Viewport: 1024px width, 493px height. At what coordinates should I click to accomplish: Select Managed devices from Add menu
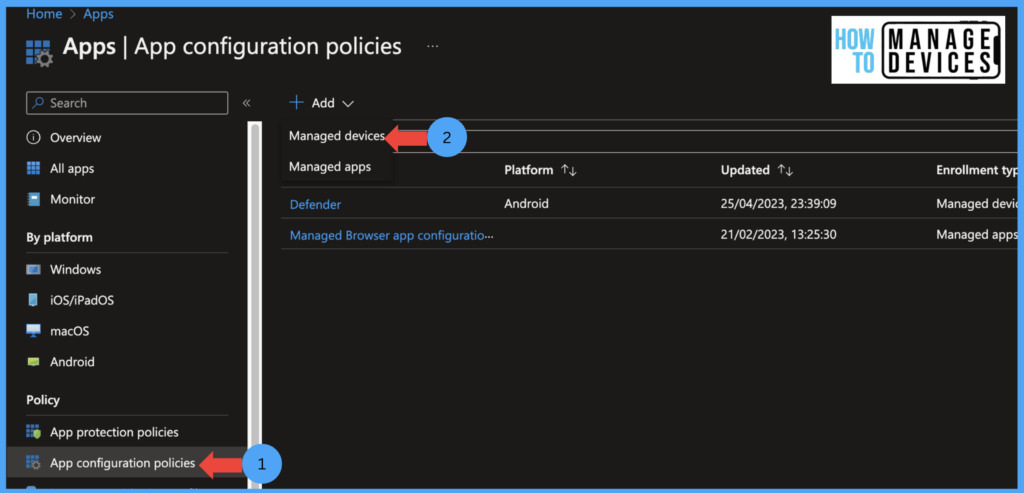point(336,136)
